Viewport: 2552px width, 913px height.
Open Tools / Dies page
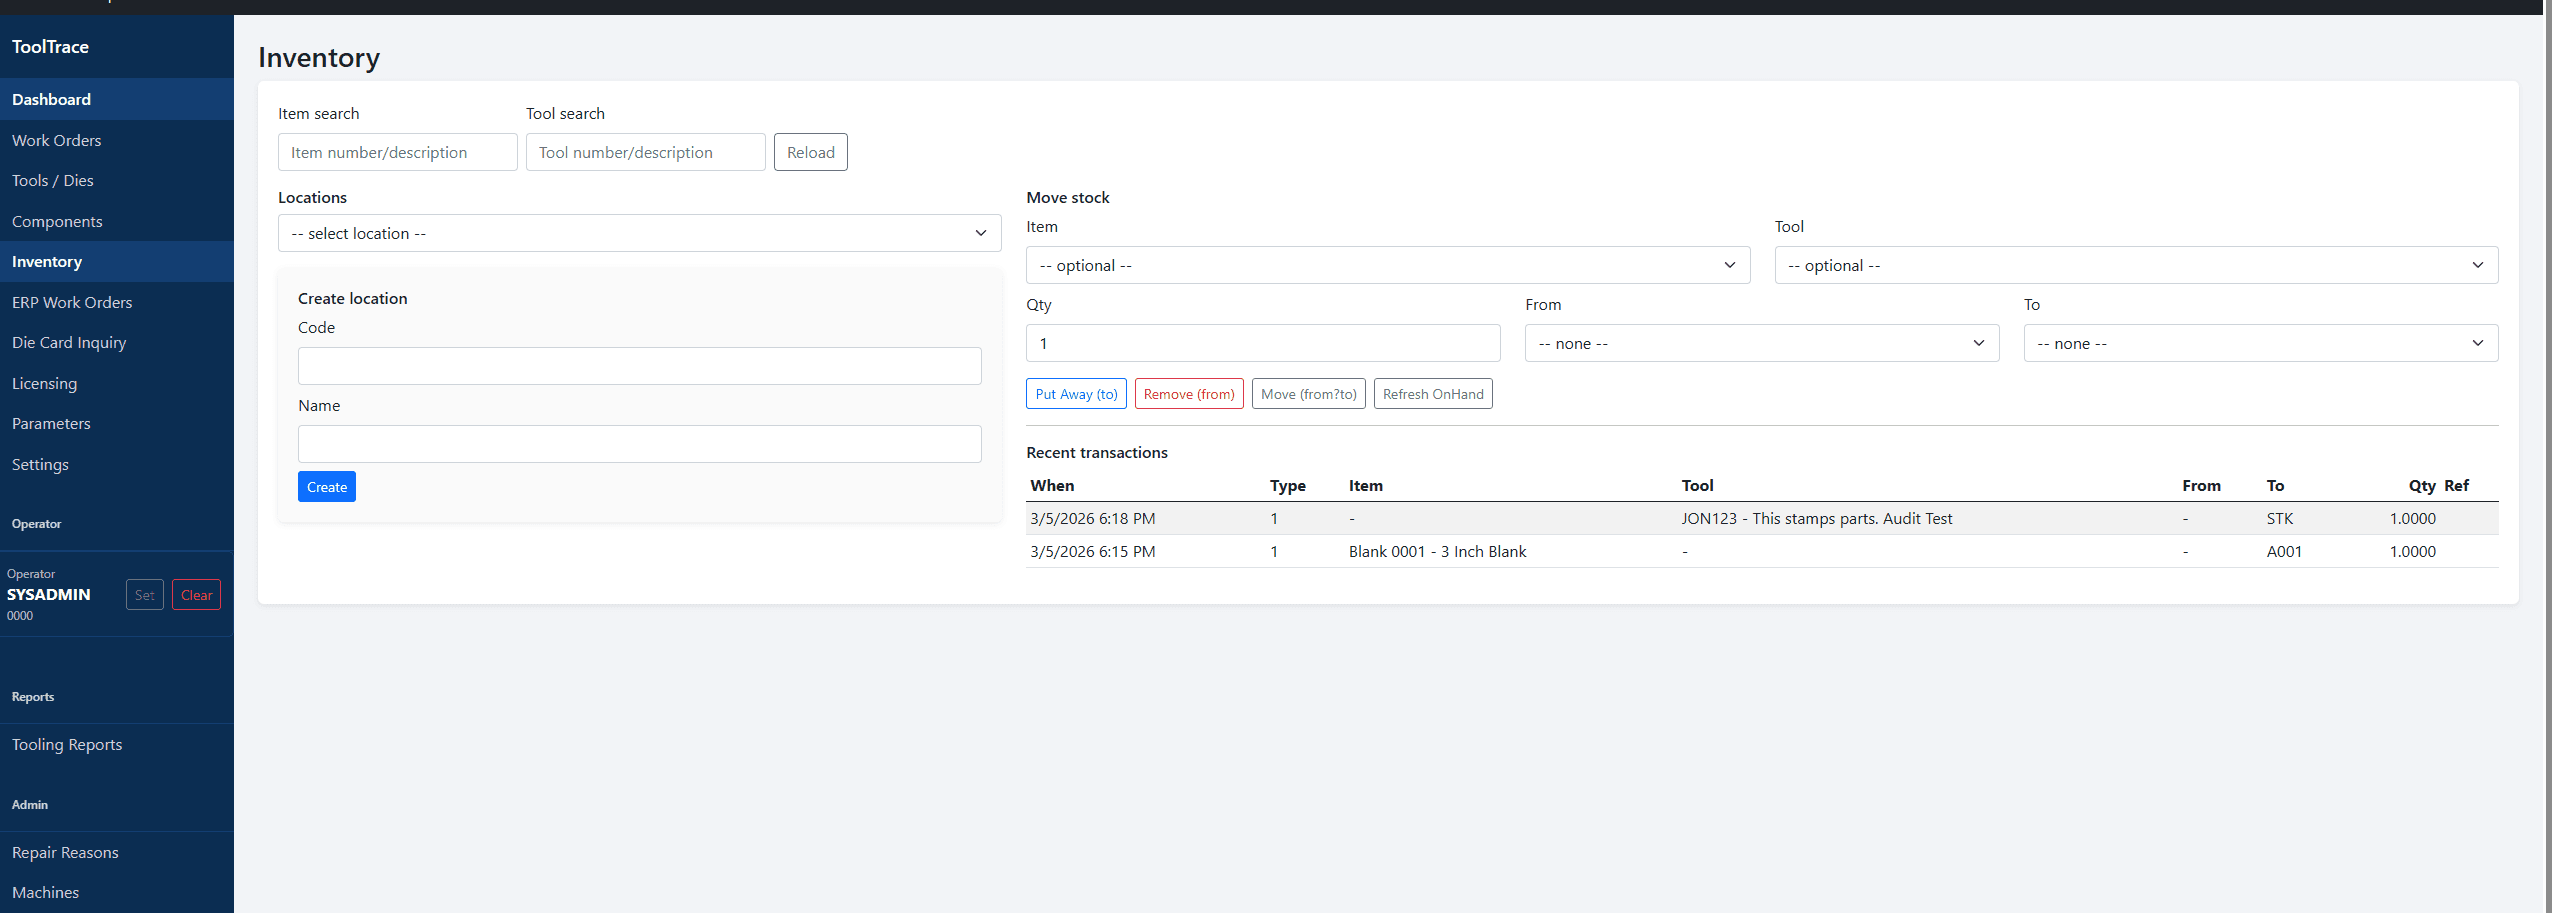tap(53, 181)
